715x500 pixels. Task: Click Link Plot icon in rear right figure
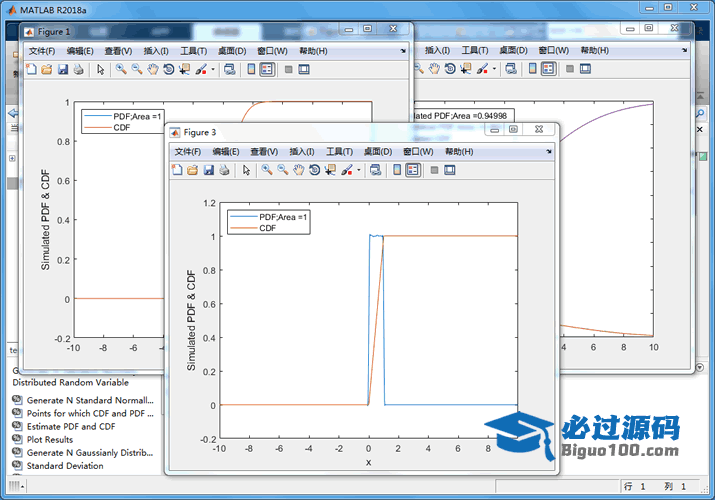[511, 69]
